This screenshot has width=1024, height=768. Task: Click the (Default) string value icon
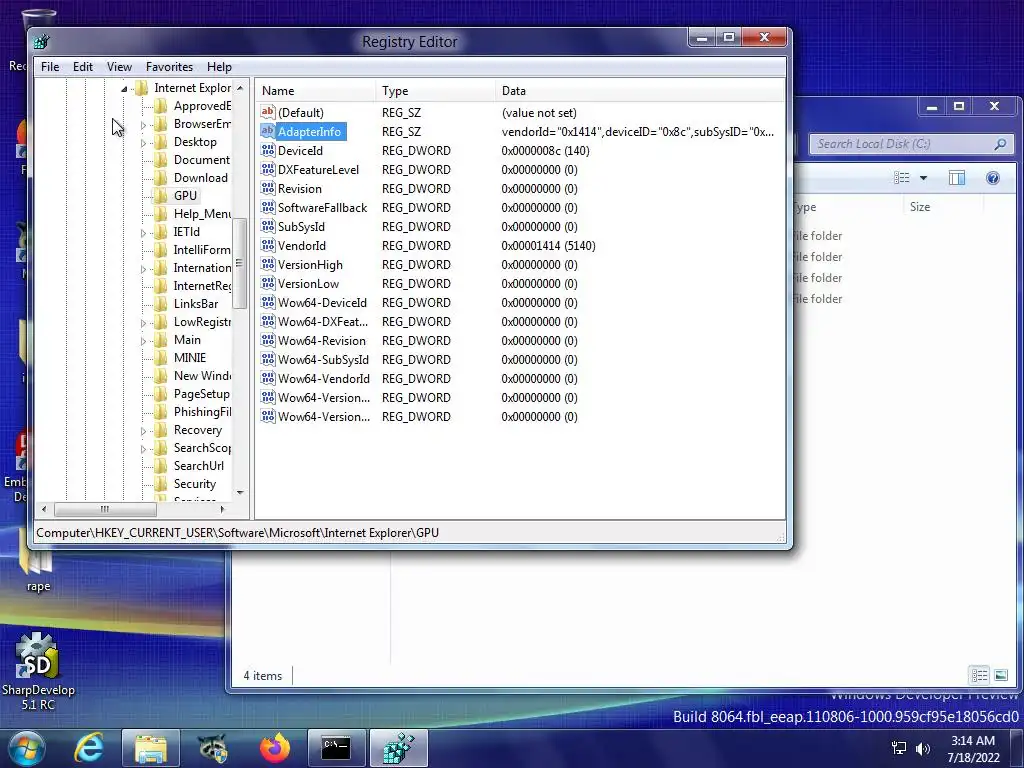[x=268, y=112]
